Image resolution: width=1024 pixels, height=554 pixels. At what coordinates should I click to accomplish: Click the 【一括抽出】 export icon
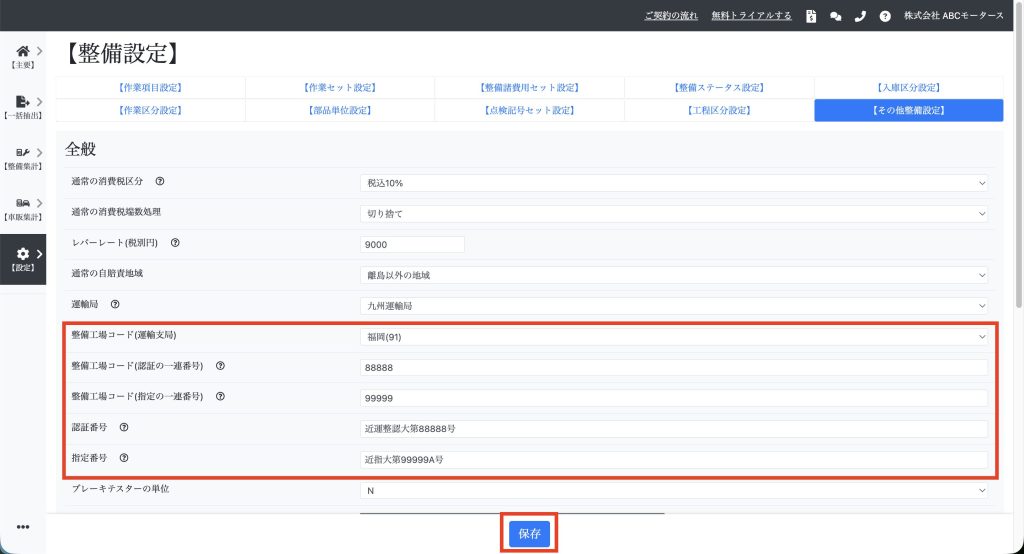coord(22,103)
